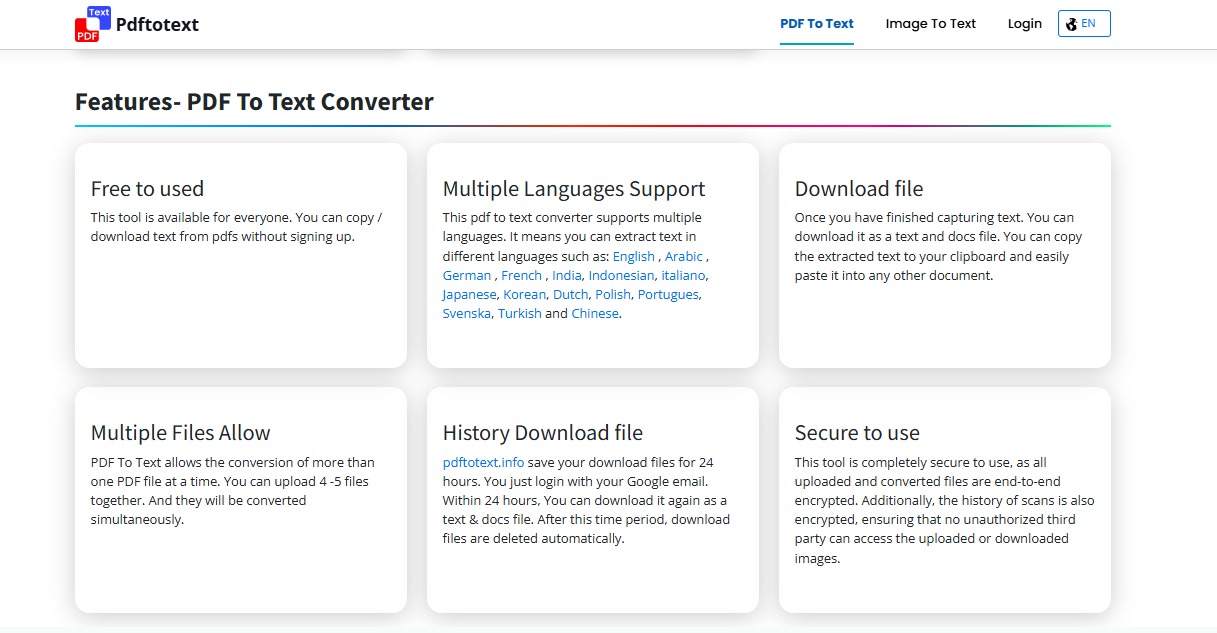Click the Pdftotext brand name text
Viewport: 1217px width, 633px height.
pos(157,25)
